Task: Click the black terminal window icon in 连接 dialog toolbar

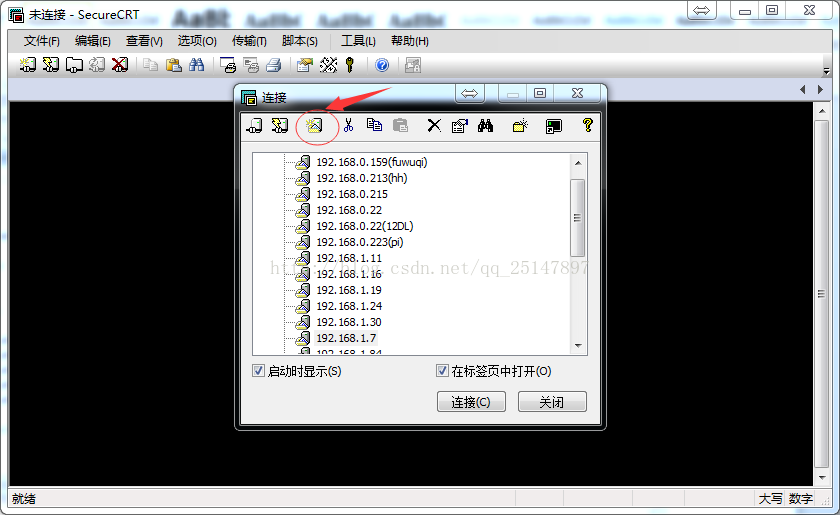Action: pyautogui.click(x=553, y=126)
